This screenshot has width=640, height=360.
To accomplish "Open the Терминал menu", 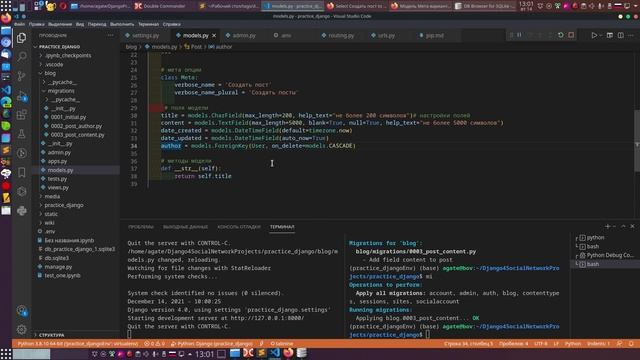I will (148, 24).
